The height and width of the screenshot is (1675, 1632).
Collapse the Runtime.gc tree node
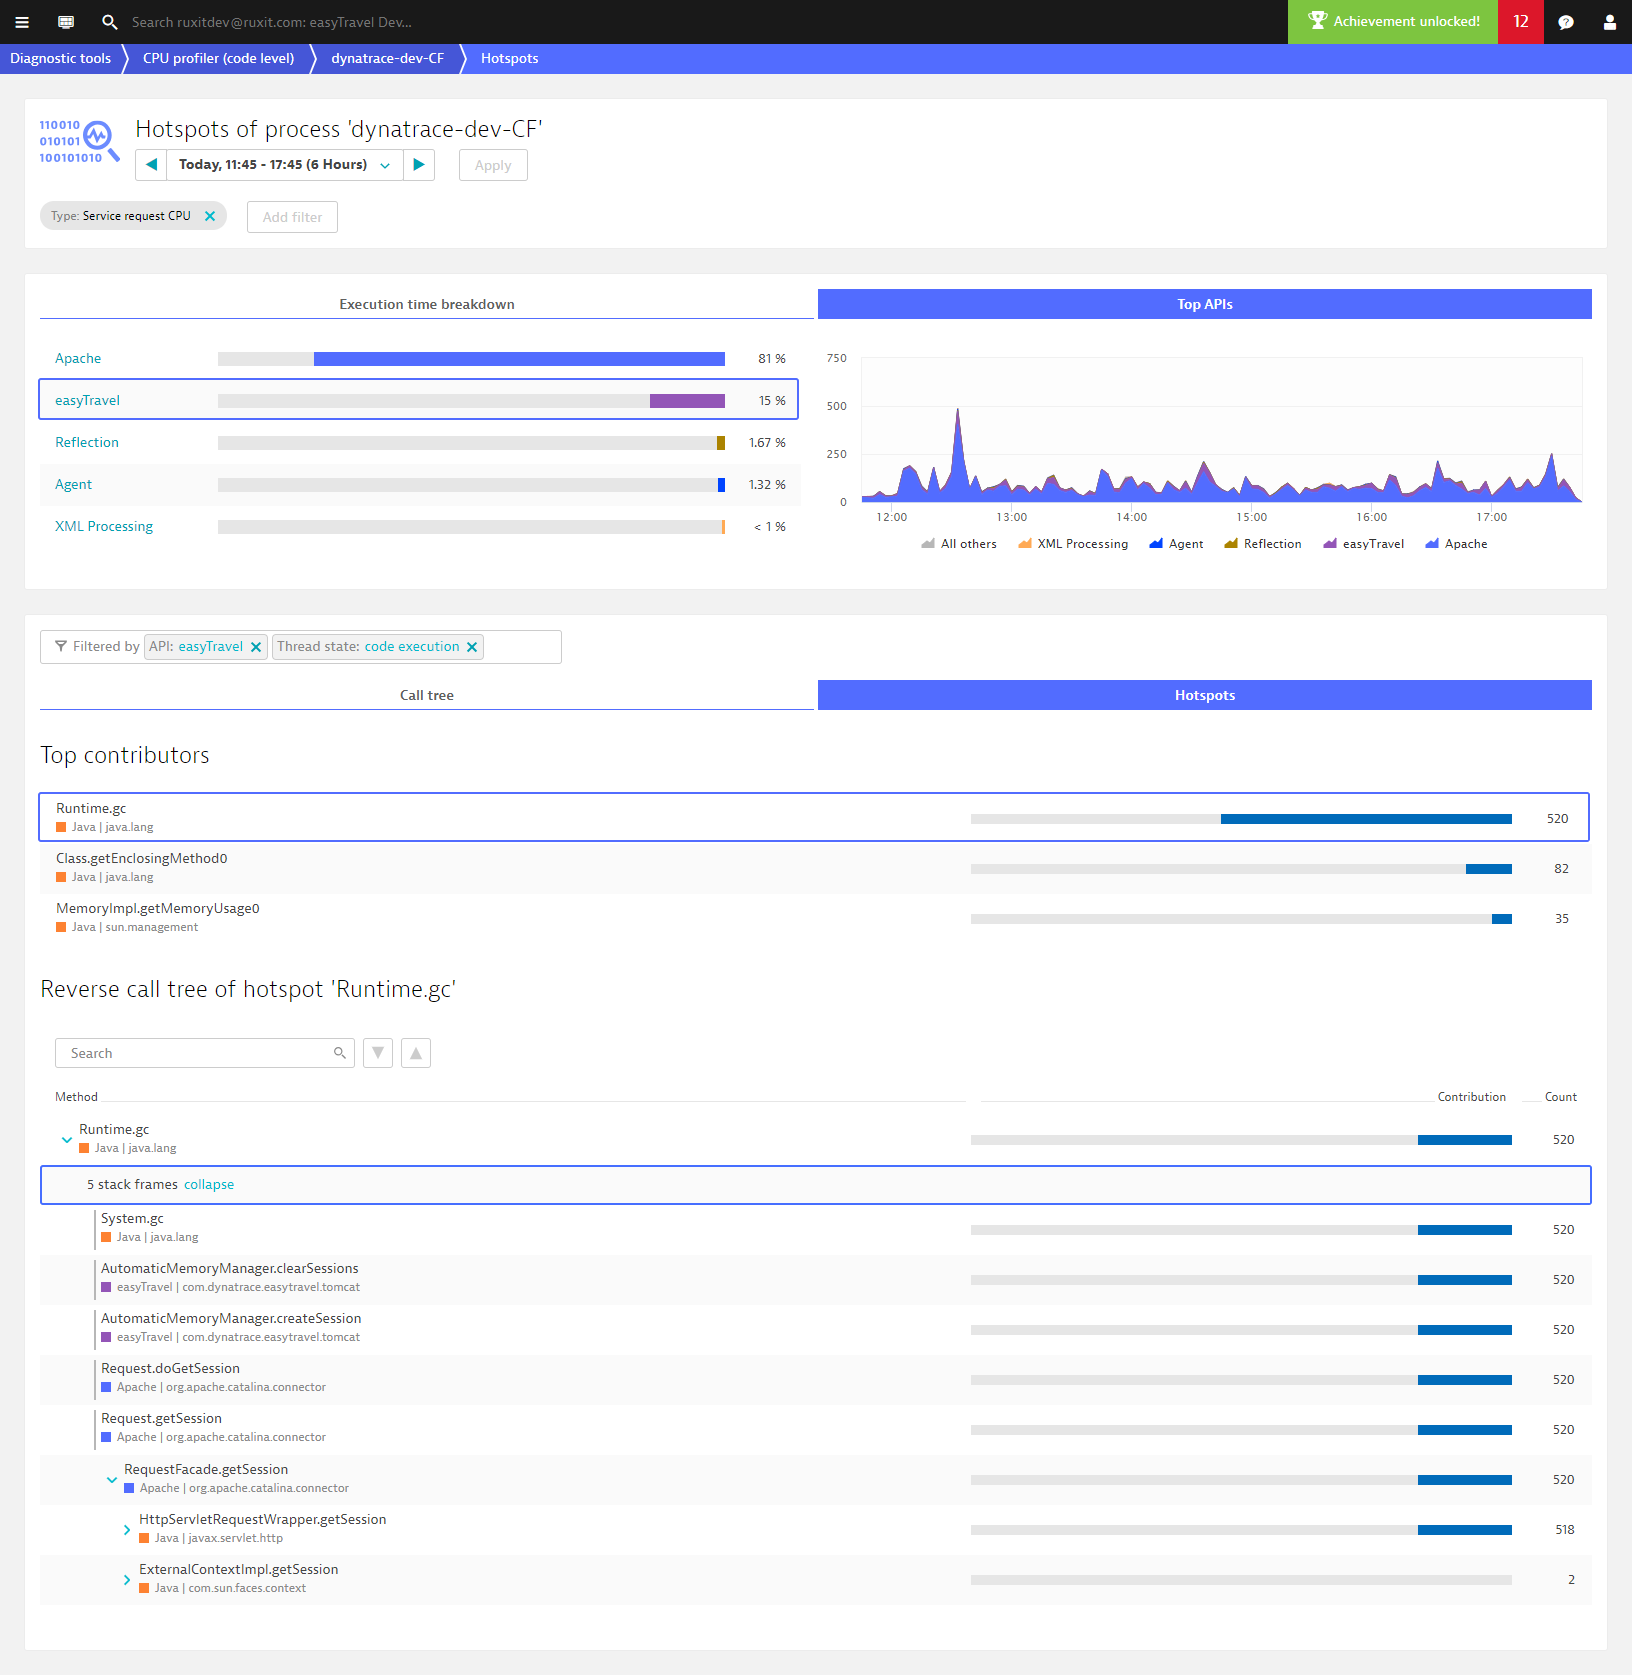tap(67, 1140)
